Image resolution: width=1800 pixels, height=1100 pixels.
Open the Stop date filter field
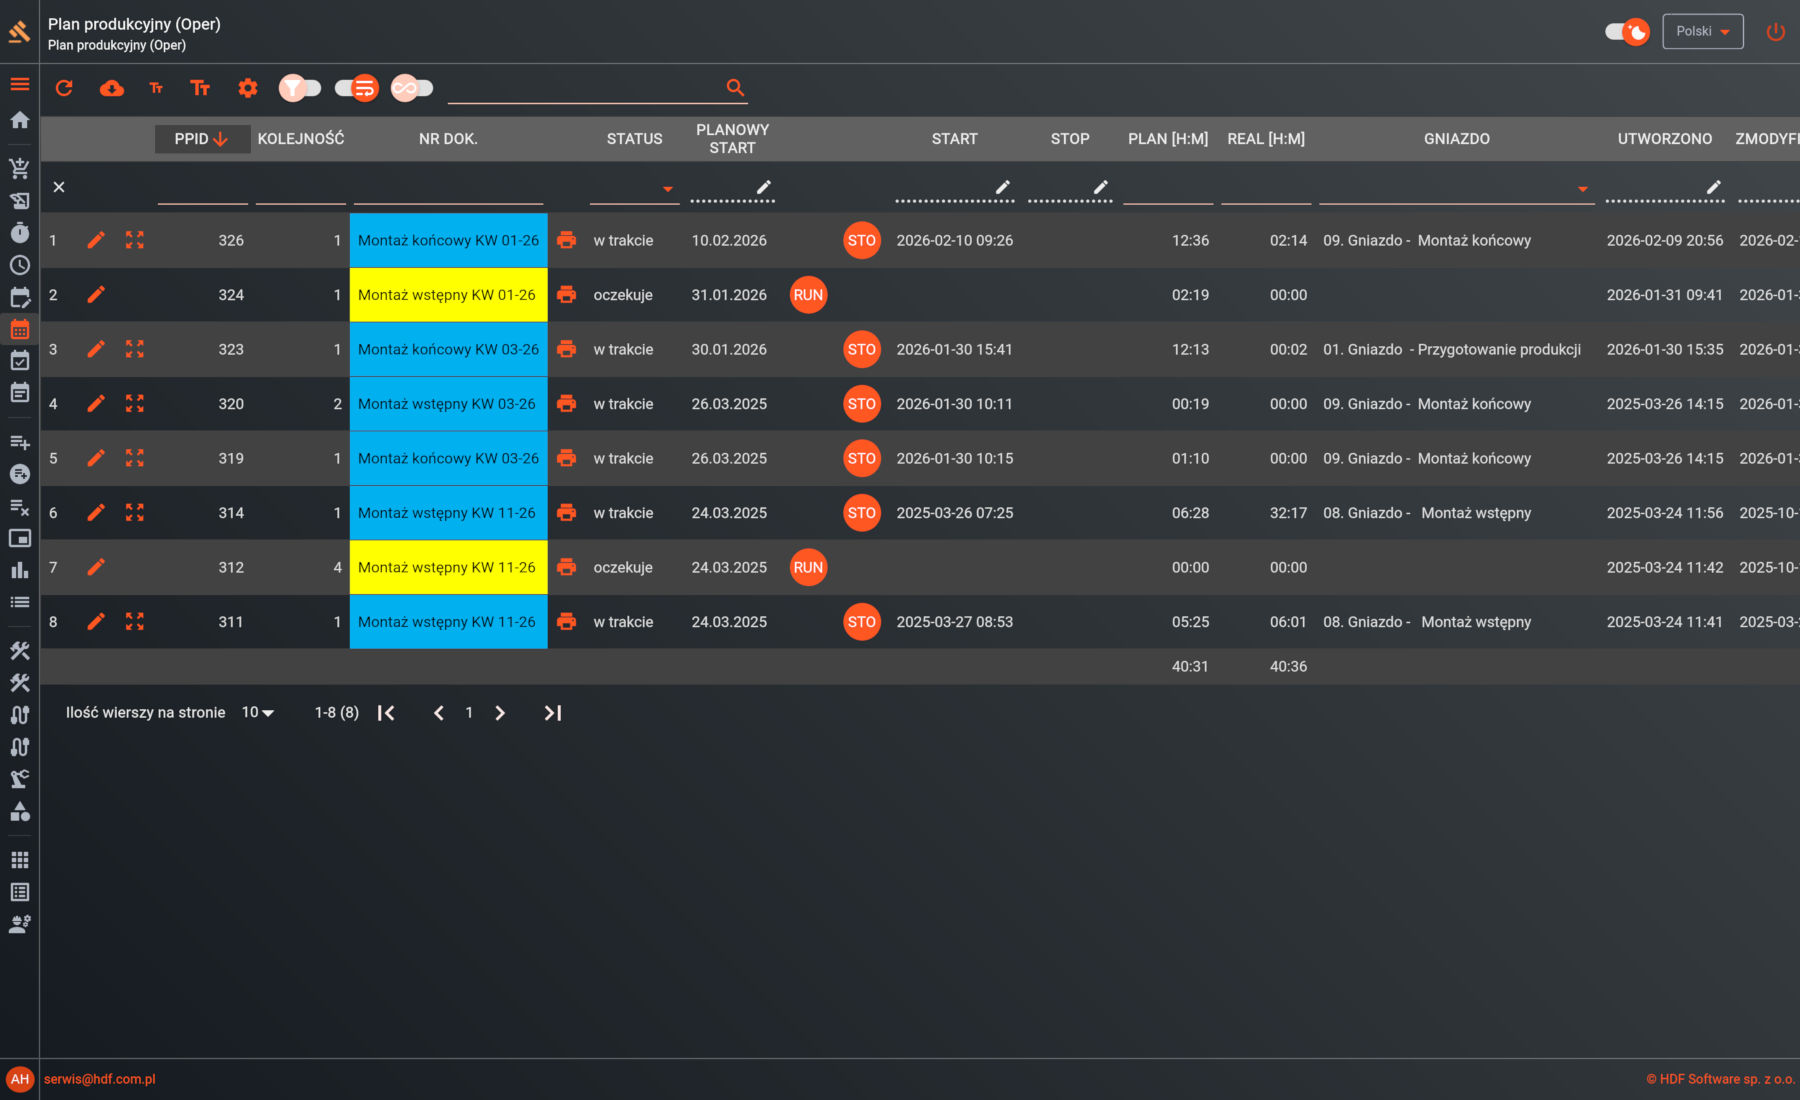coord(1070,188)
